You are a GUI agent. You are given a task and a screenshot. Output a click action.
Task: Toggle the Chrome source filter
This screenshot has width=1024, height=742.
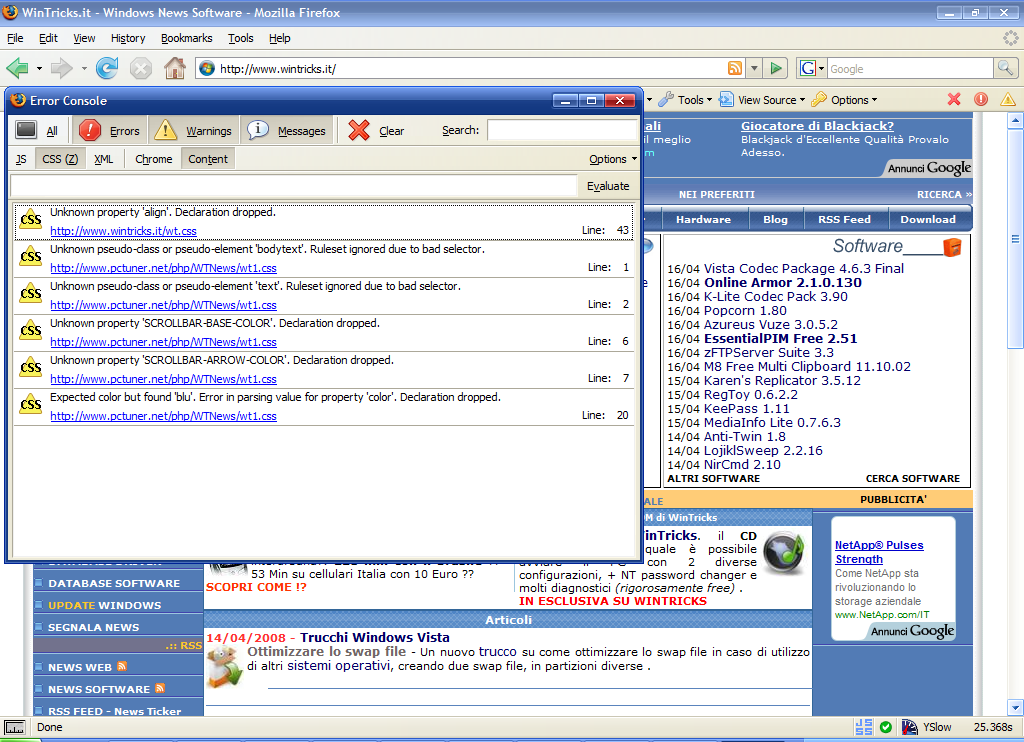click(x=153, y=159)
